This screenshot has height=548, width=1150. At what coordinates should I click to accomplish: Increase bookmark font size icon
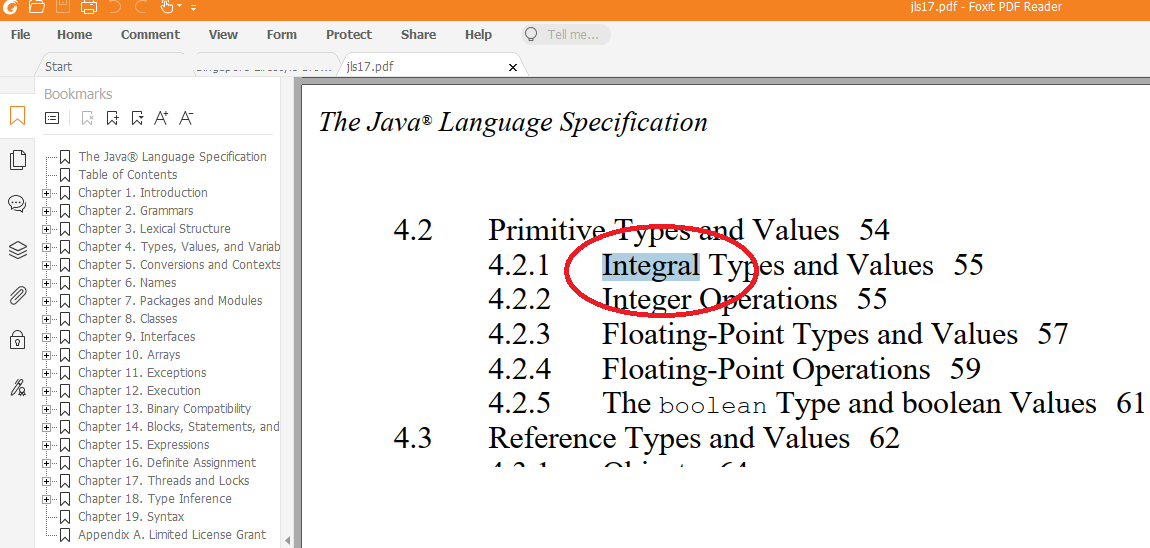tap(161, 117)
